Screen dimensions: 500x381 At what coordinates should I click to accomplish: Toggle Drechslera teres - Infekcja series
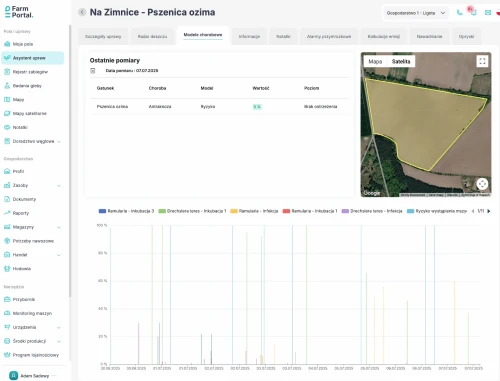click(372, 211)
